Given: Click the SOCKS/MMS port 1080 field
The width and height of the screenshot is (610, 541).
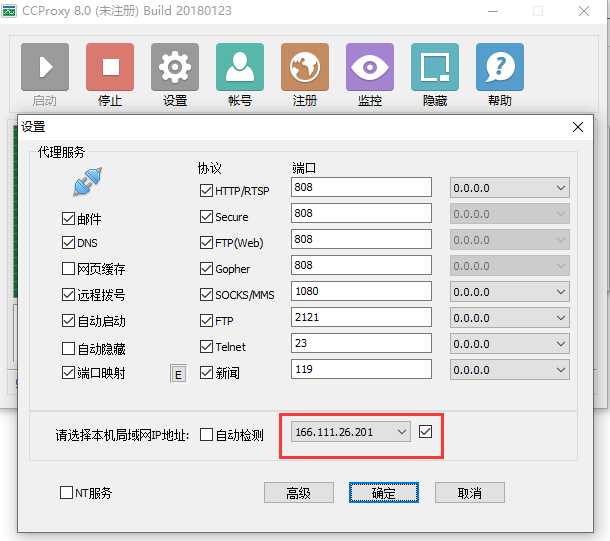Looking at the screenshot, I should point(361,291).
